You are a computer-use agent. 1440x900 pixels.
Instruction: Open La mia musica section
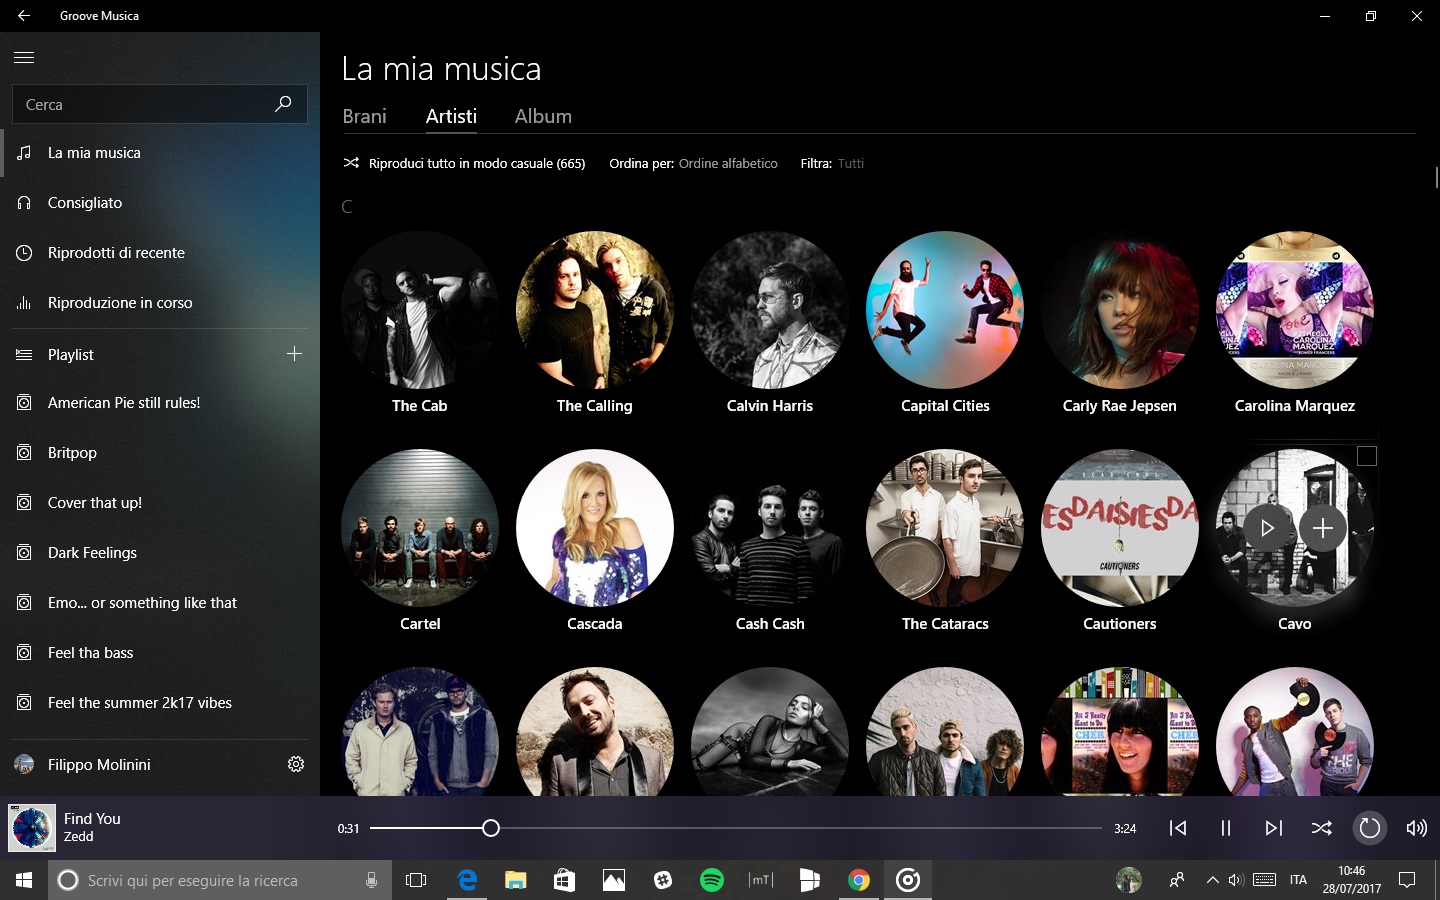(x=160, y=153)
